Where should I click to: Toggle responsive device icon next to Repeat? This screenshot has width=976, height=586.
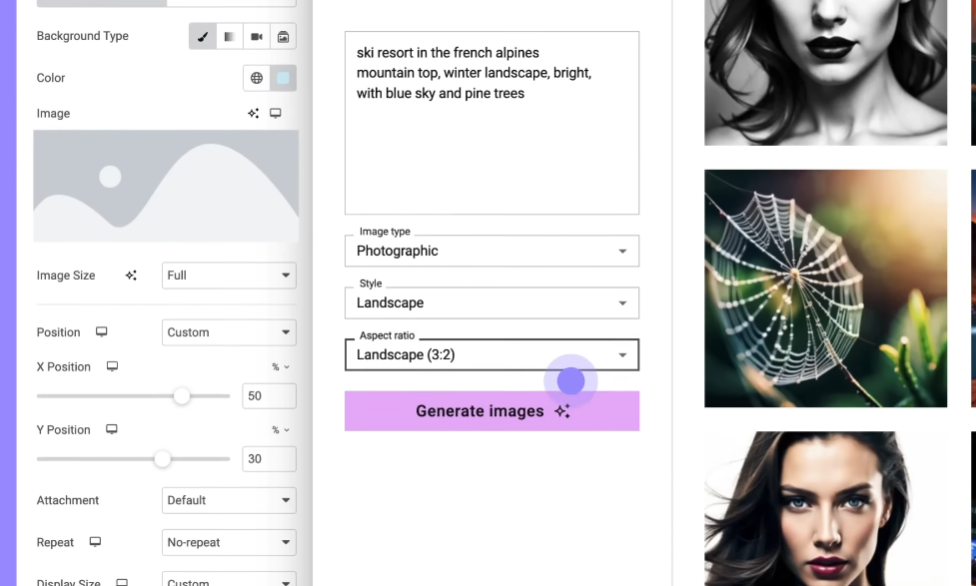click(x=95, y=542)
